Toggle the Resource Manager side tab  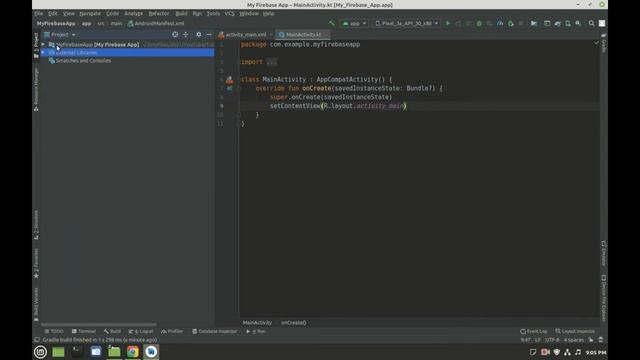coord(36,89)
